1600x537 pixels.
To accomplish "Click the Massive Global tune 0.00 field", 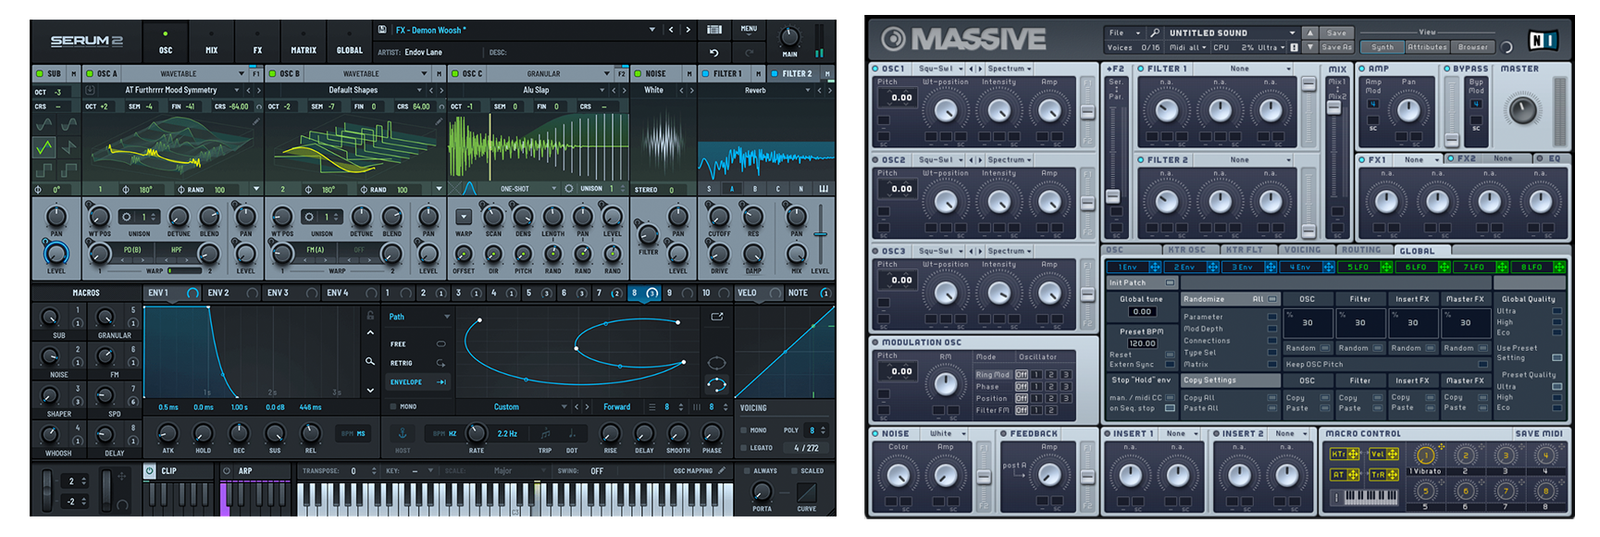I will [x=1142, y=311].
